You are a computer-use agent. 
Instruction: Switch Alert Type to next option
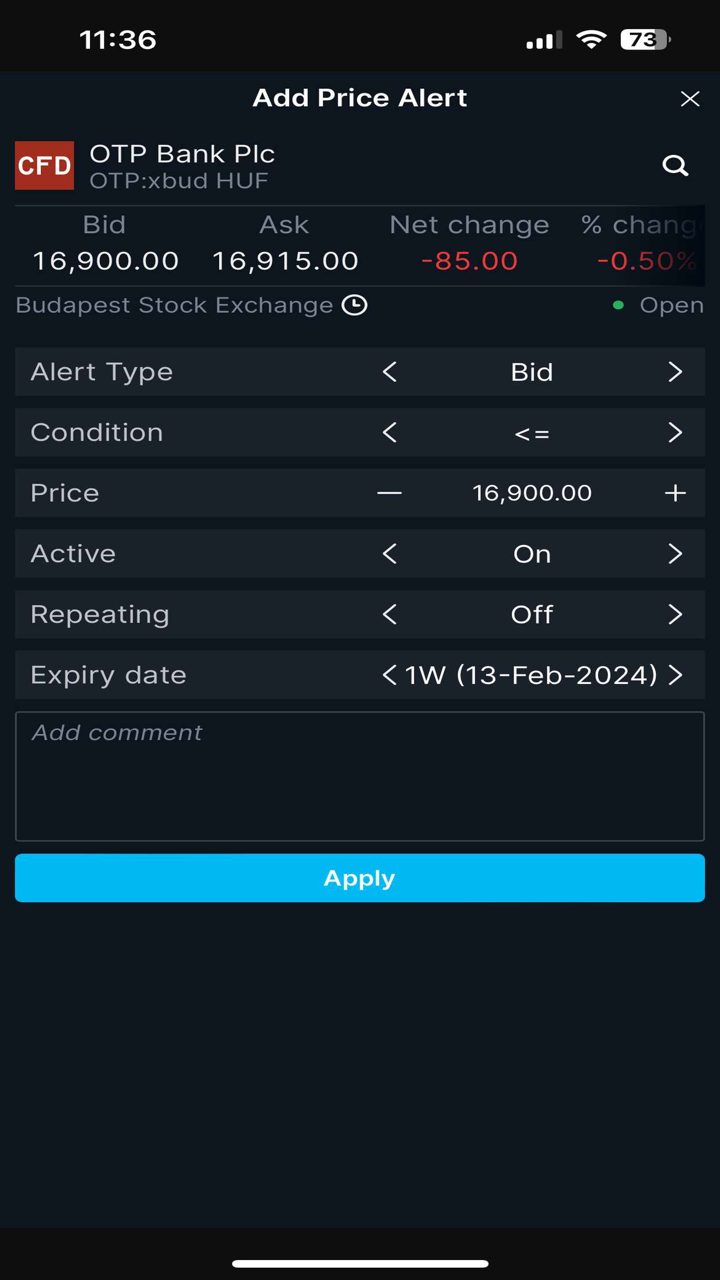675,372
